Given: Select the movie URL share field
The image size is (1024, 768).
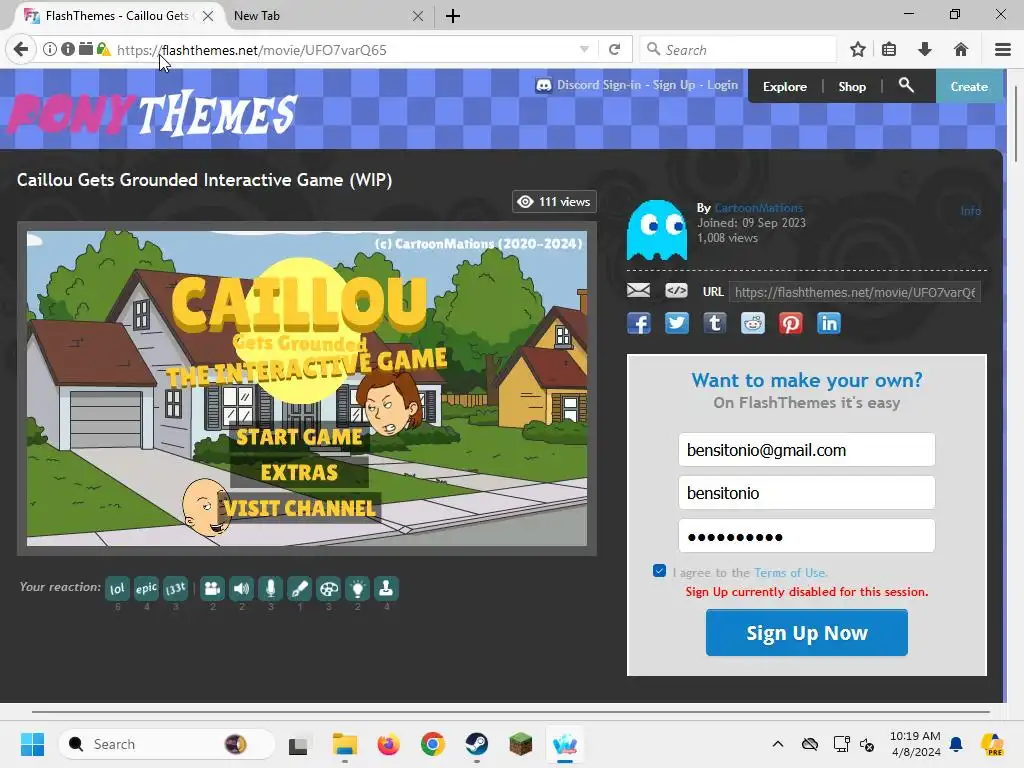Looking at the screenshot, I should click(x=855, y=292).
